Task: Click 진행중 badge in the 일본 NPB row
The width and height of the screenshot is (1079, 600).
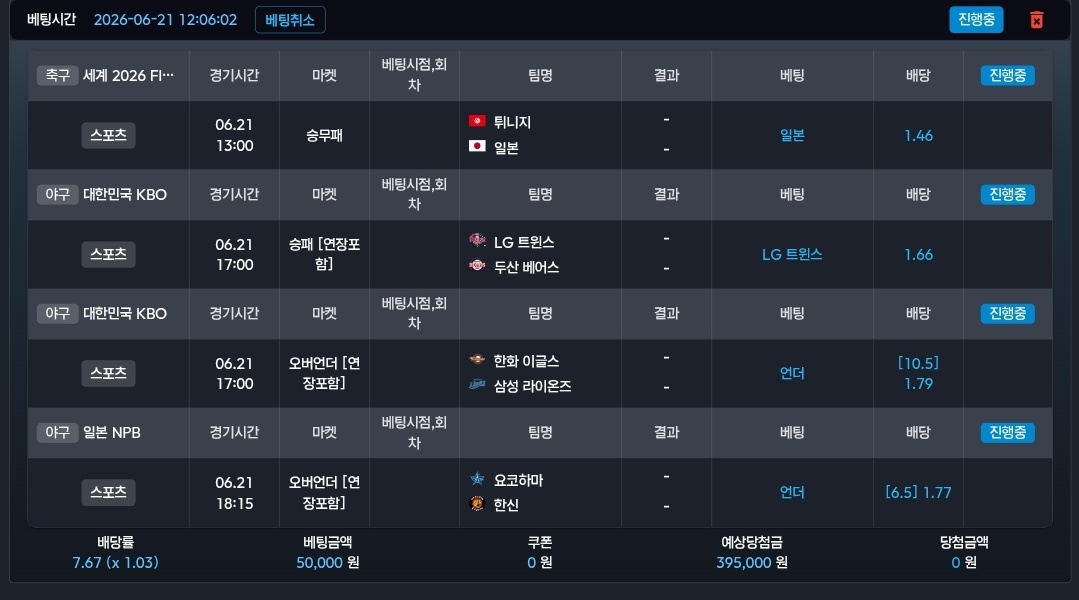Action: [x=1007, y=432]
